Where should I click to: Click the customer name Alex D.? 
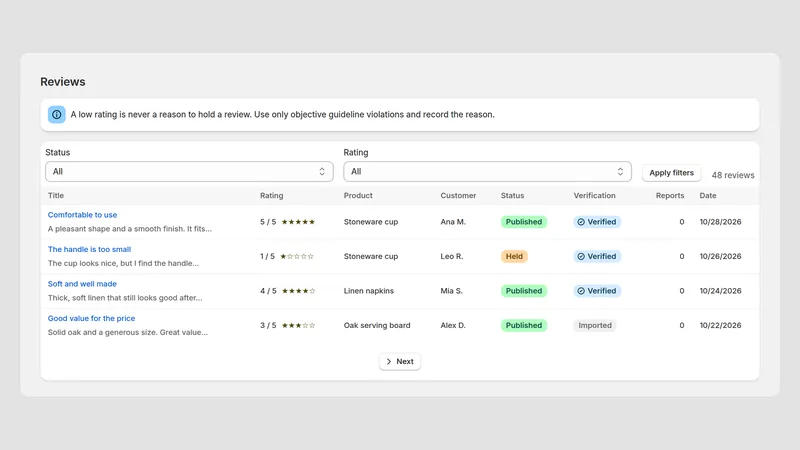tap(453, 325)
